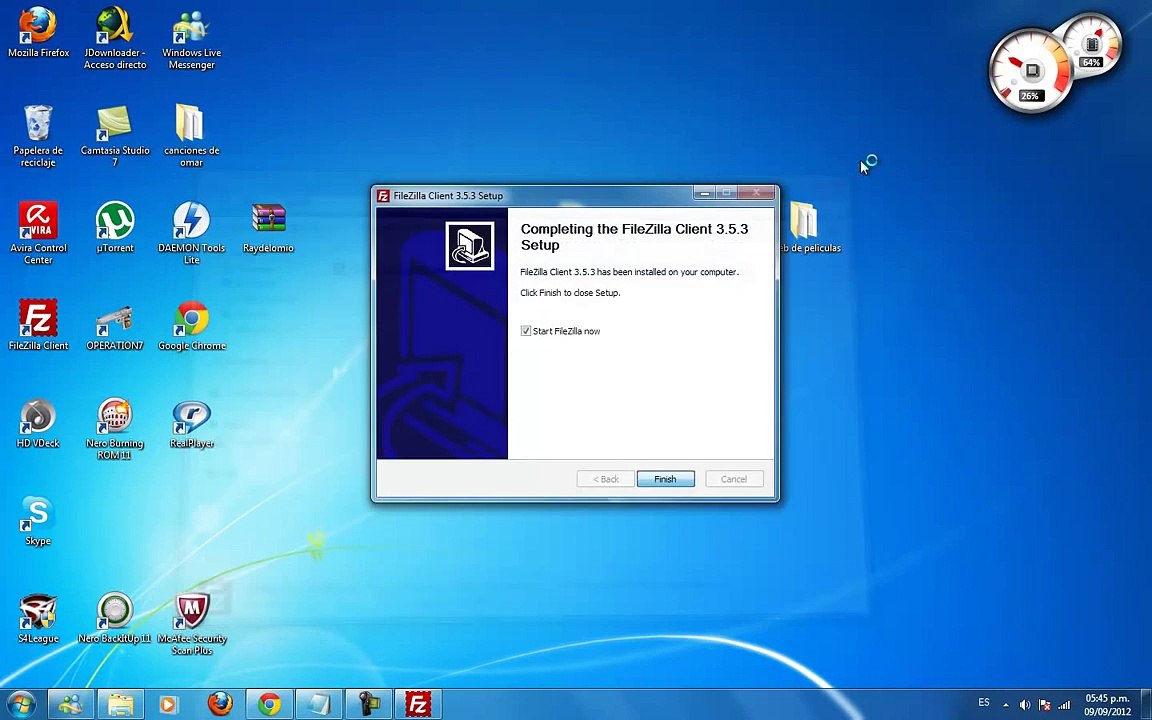Open Windows Explorer from the taskbar
This screenshot has width=1152, height=720.
coord(121,705)
